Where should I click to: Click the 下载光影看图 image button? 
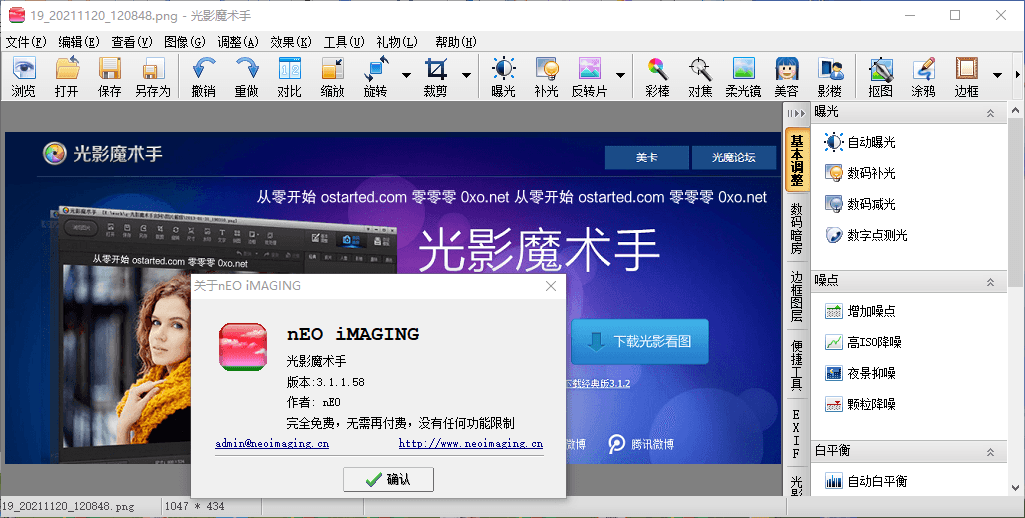(x=640, y=341)
